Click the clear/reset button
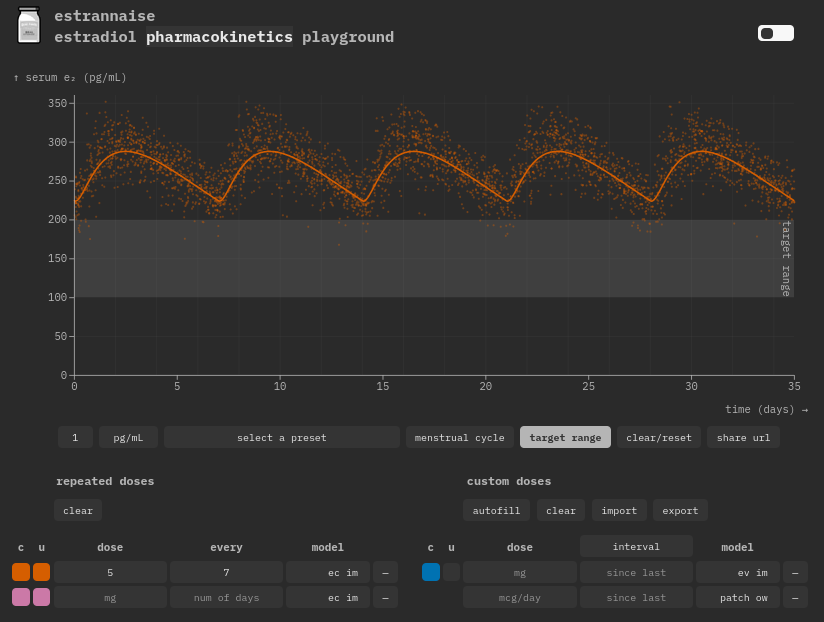824x622 pixels. pyautogui.click(x=659, y=437)
